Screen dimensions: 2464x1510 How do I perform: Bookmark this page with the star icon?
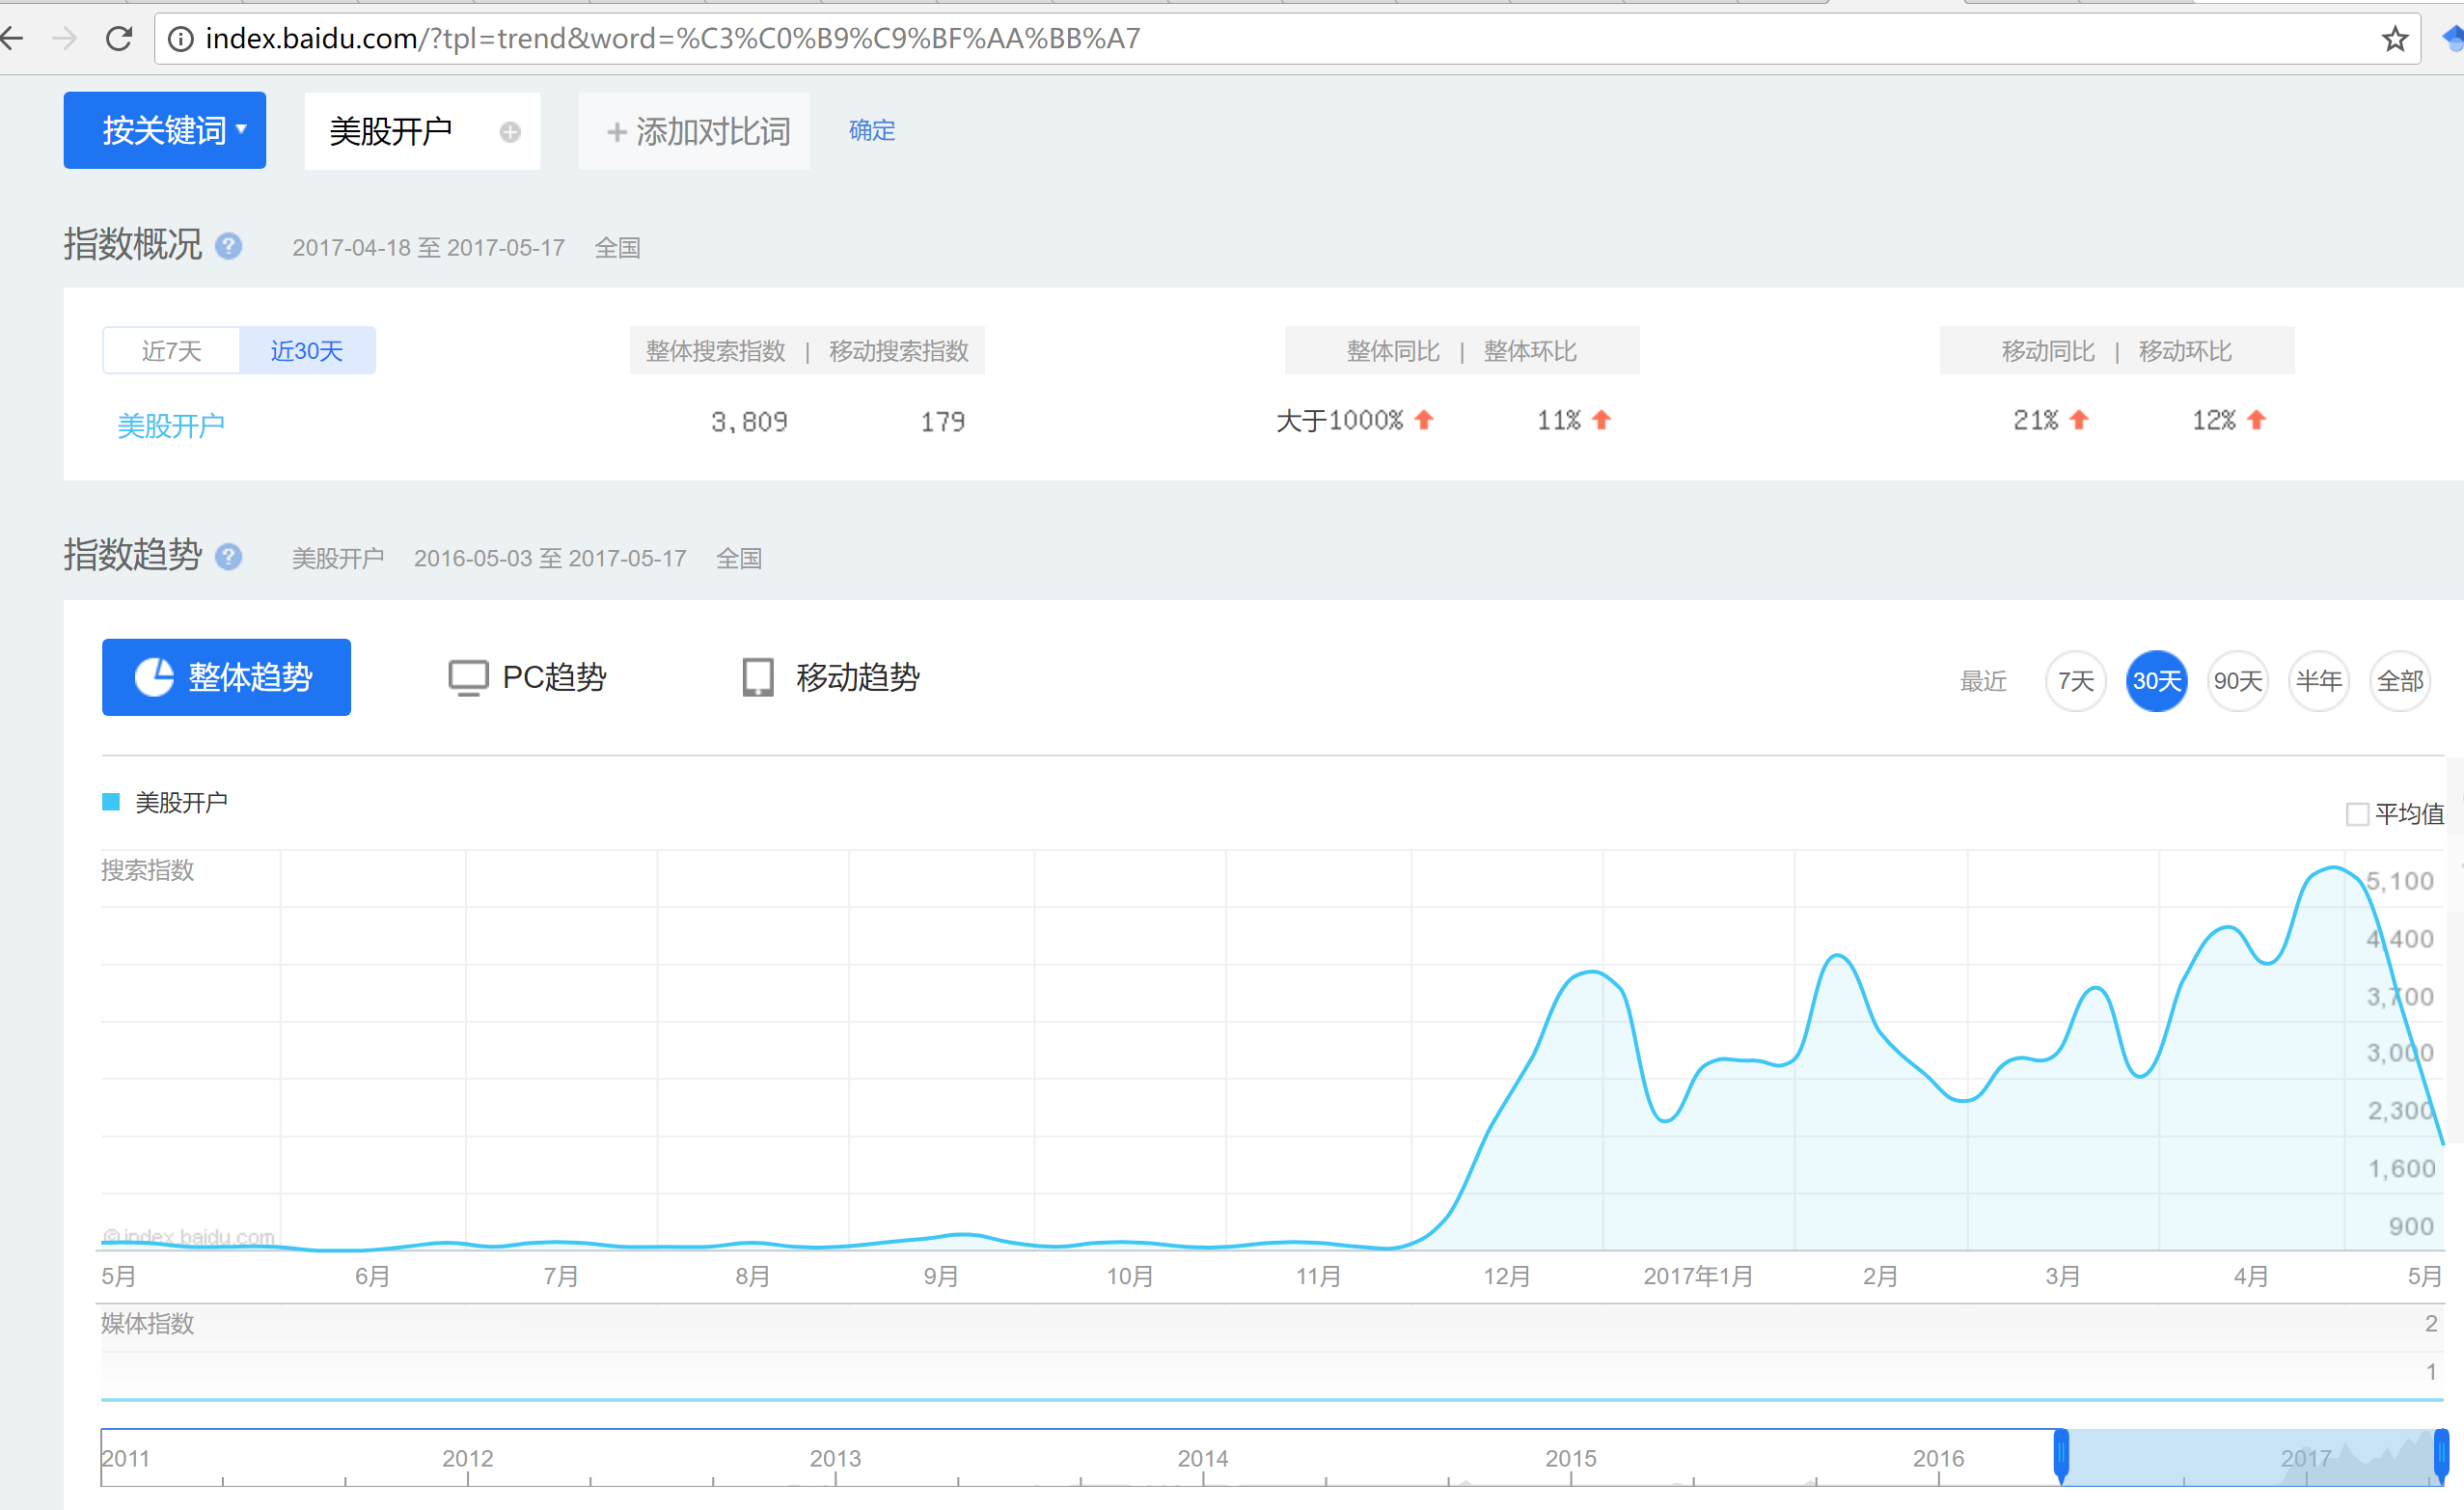[2394, 39]
